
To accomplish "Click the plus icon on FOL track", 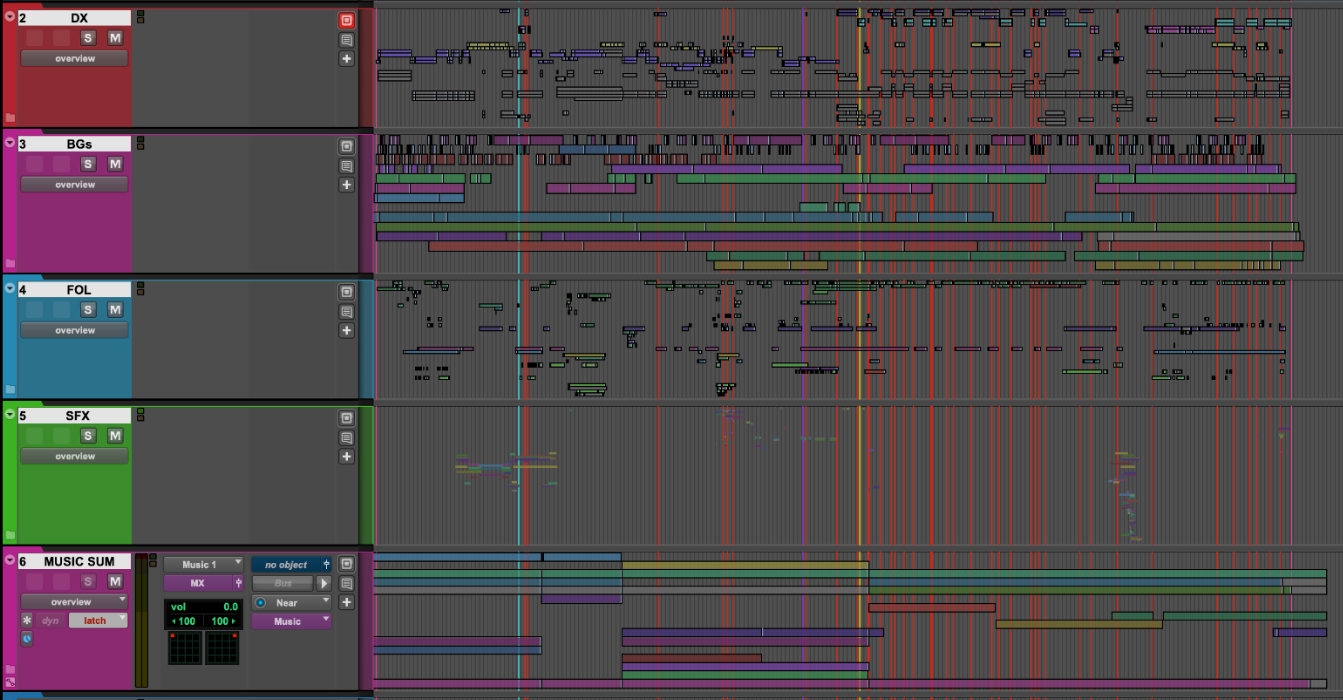I will coord(346,330).
